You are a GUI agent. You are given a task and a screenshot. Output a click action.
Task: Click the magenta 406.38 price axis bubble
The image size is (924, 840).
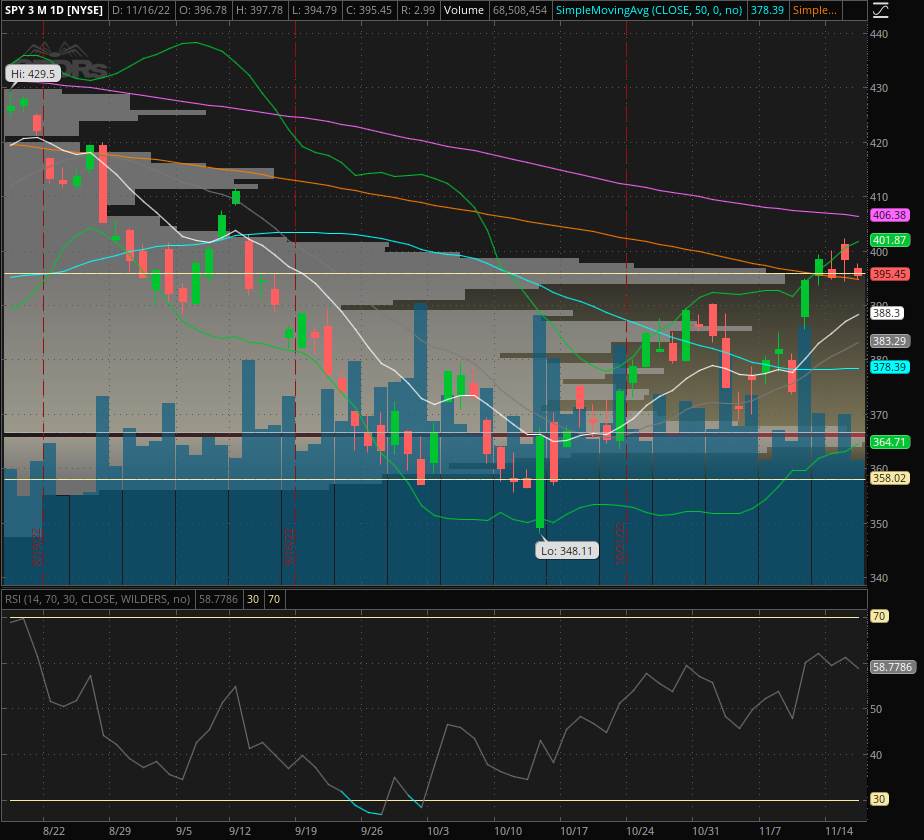click(889, 215)
